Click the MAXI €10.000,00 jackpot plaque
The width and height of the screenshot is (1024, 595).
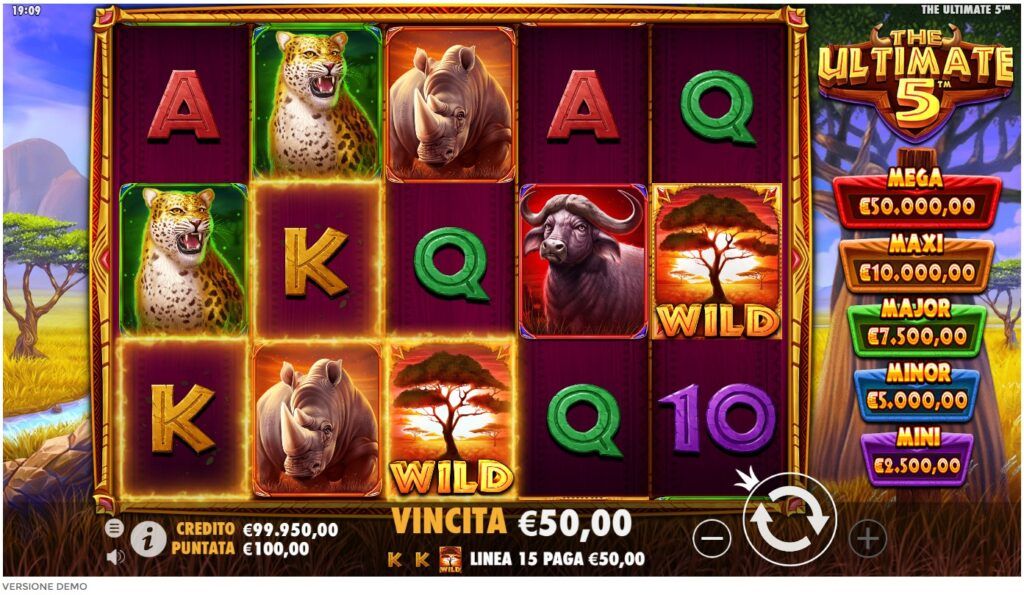916,264
